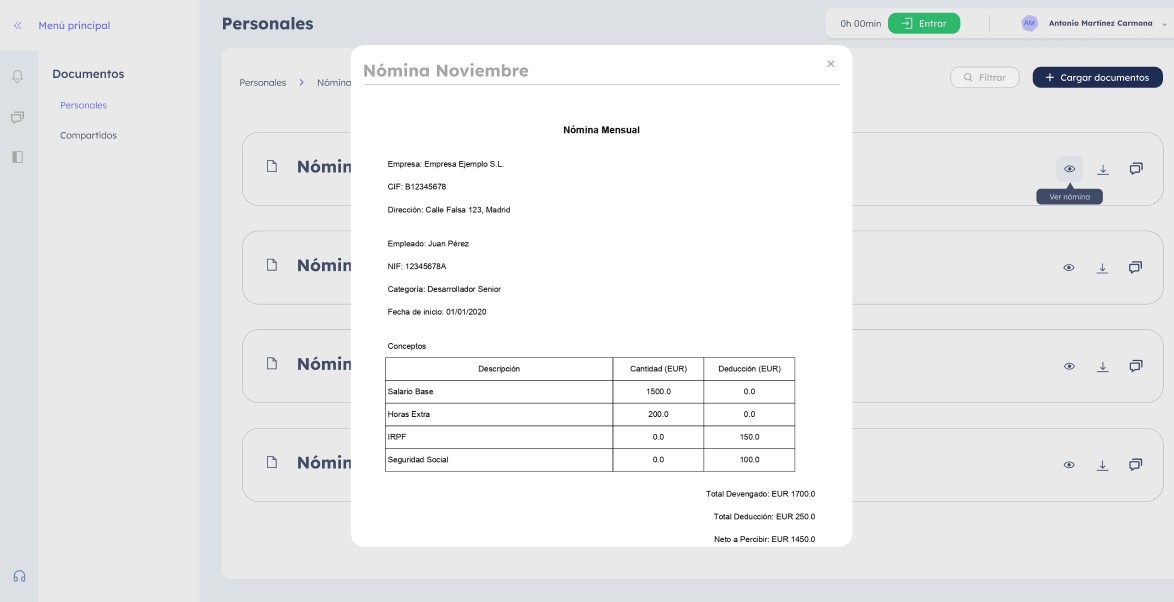Click the 0h 00min timer
Screen dimensions: 1174x602
pyautogui.click(x=860, y=24)
